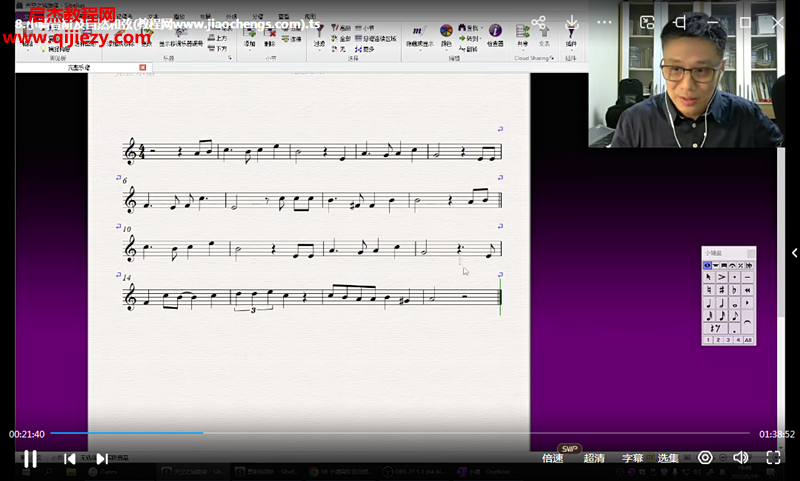800x481 pixels.
Task: Open the Sibelius 颜色 color wheel
Action: (x=446, y=35)
